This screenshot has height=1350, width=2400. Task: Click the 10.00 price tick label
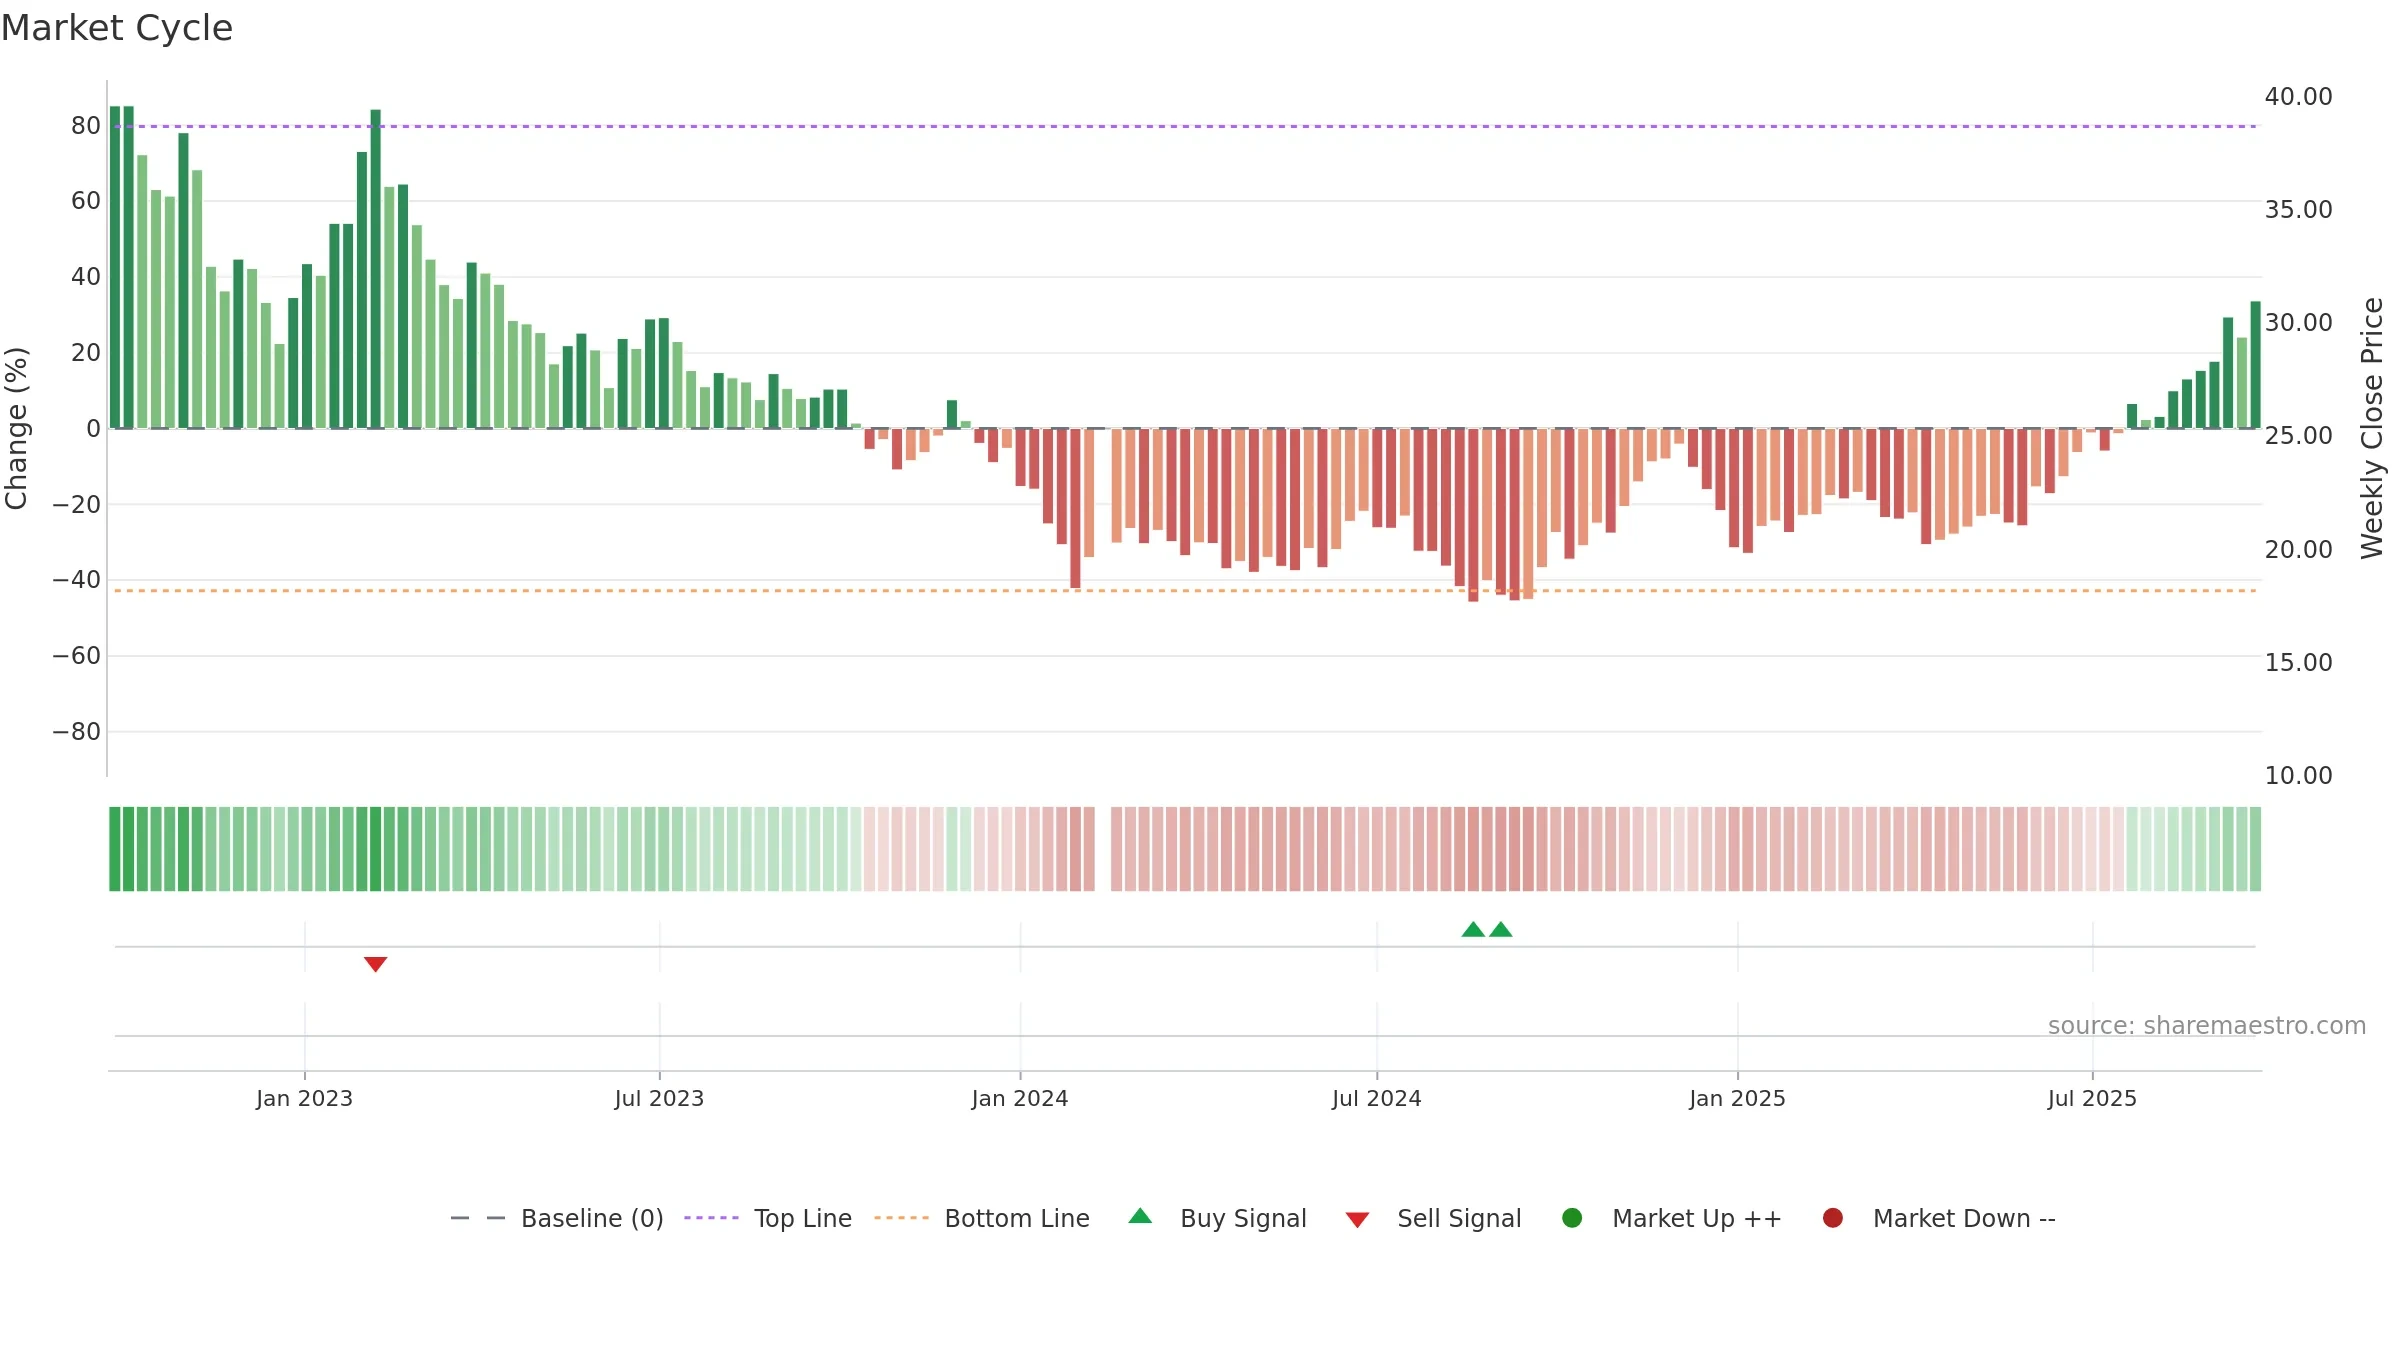point(2298,776)
